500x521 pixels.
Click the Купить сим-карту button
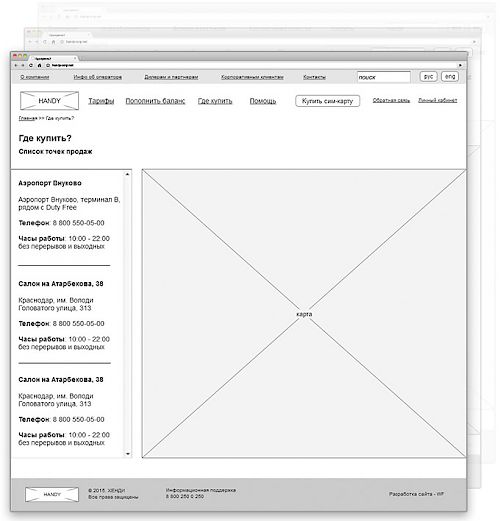[x=328, y=101]
